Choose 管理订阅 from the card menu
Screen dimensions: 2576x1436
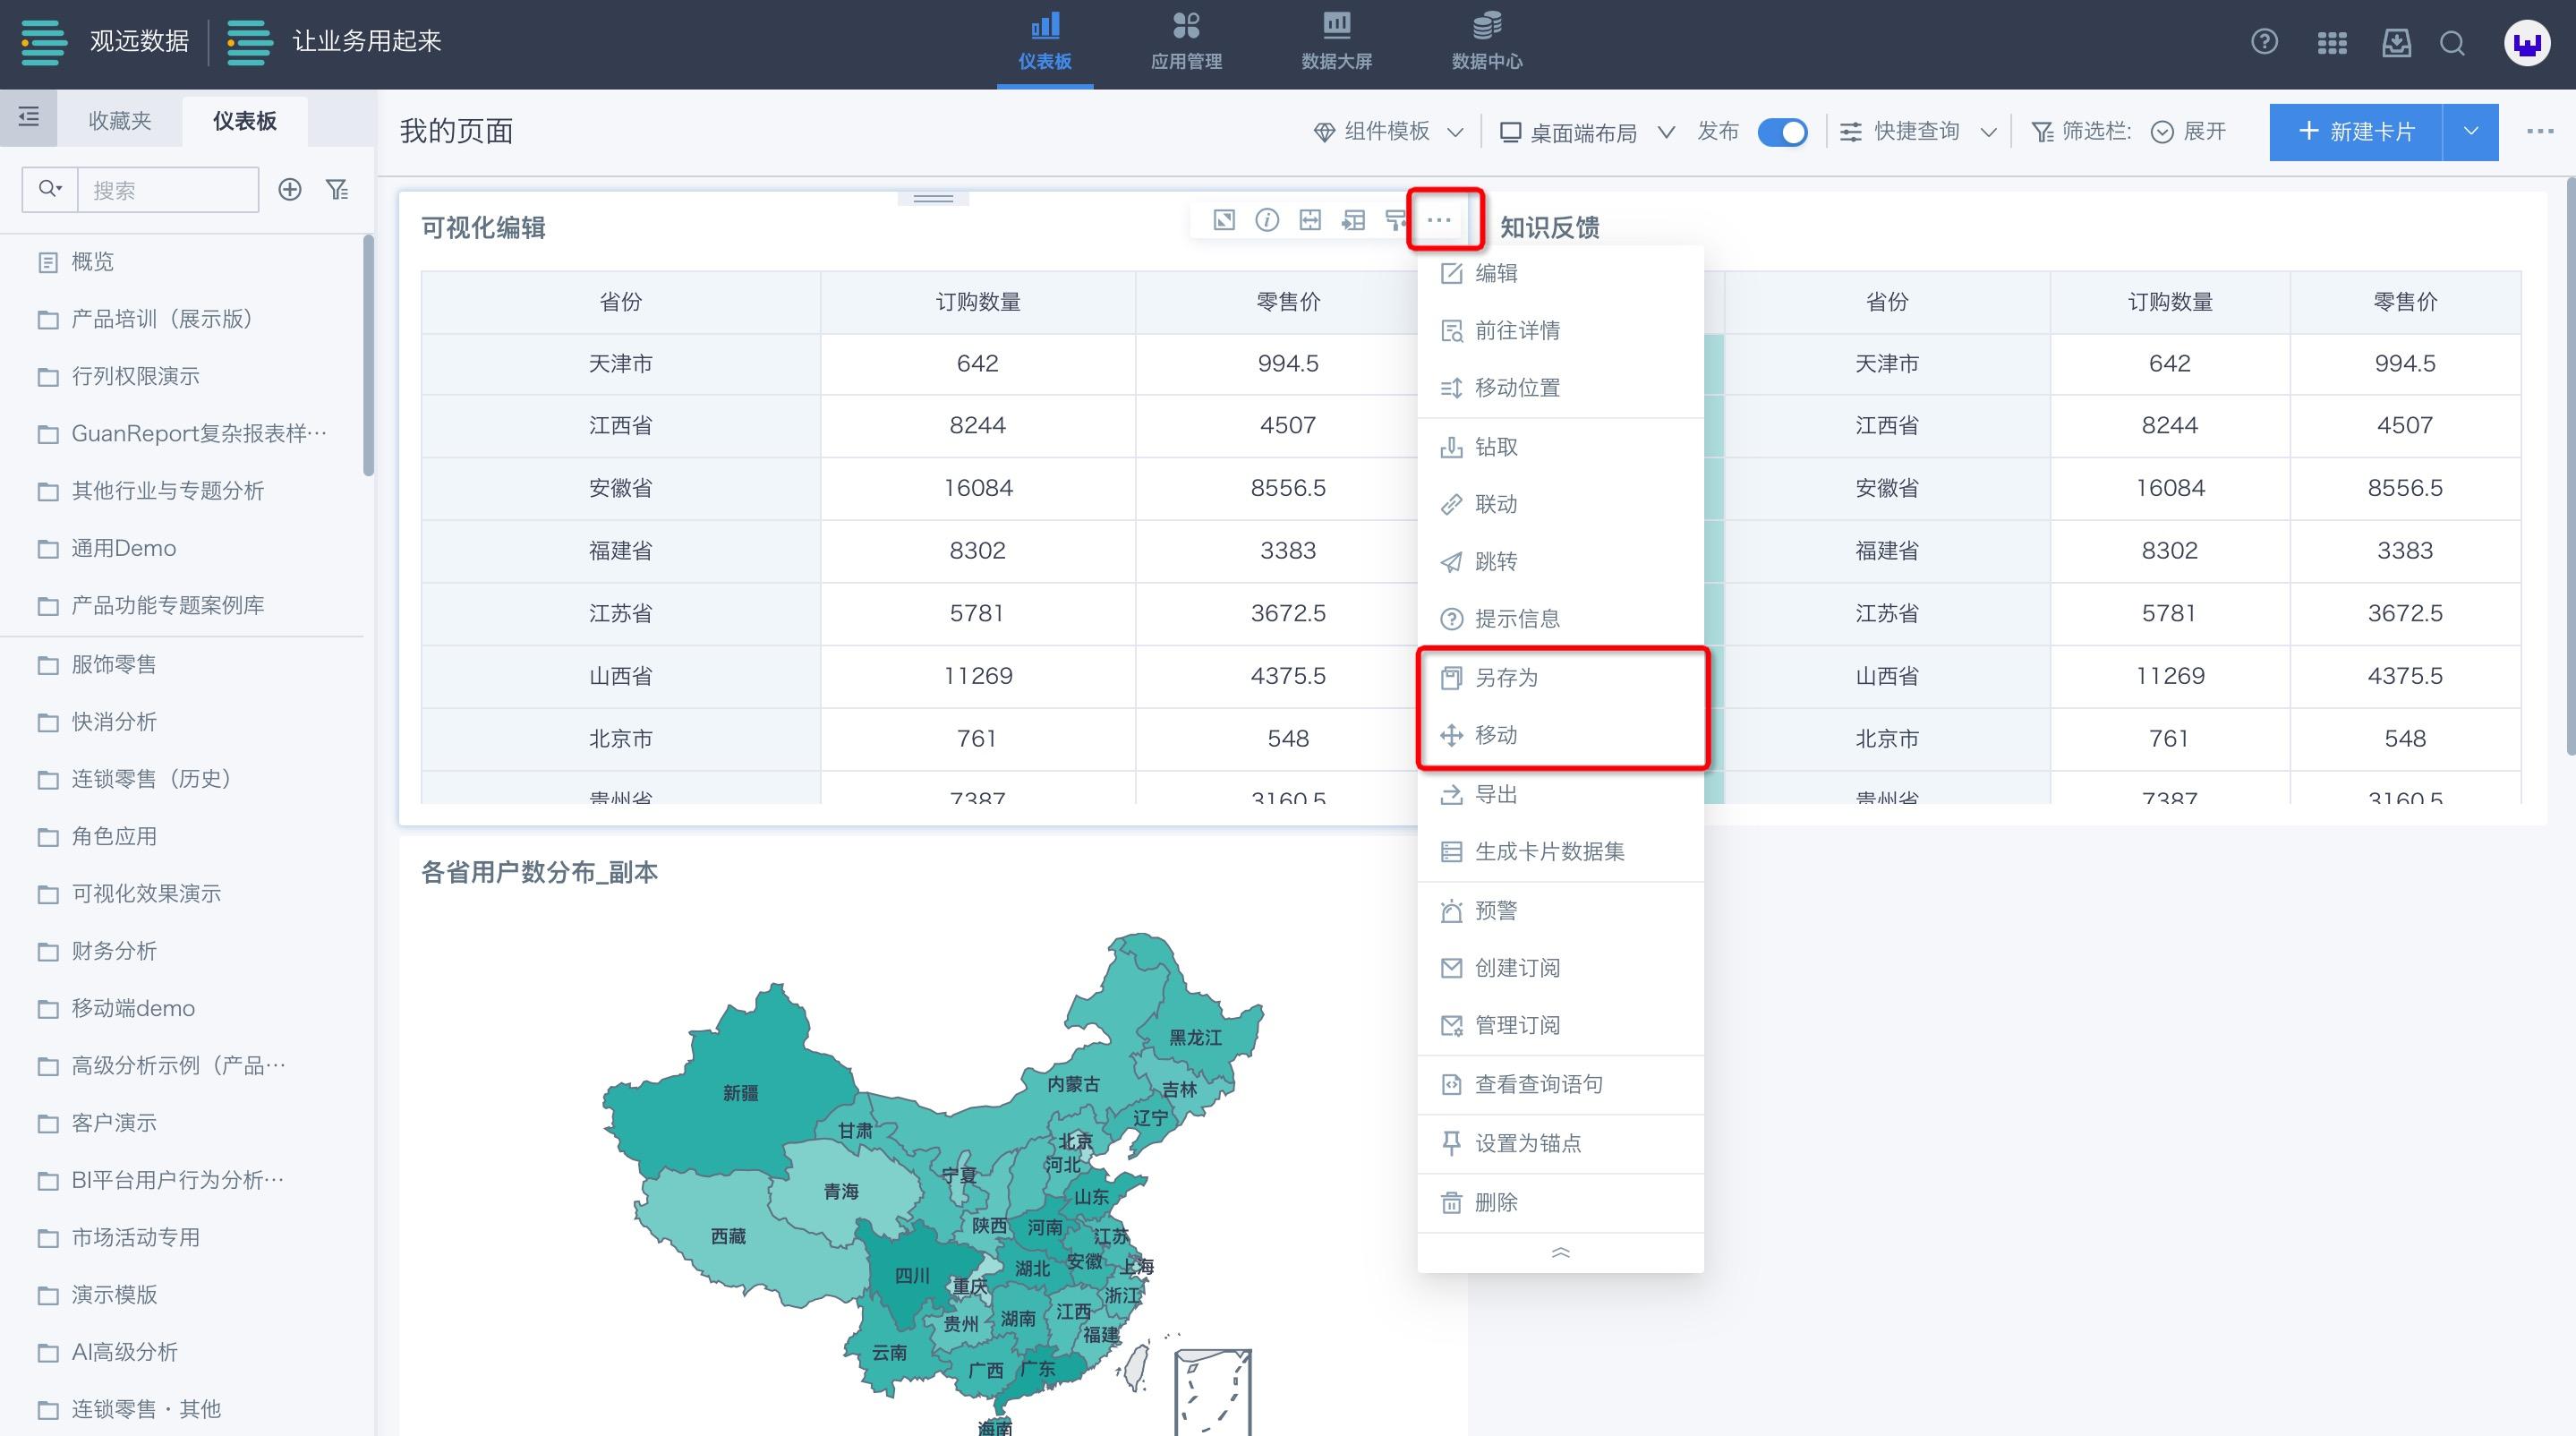click(1560, 1025)
